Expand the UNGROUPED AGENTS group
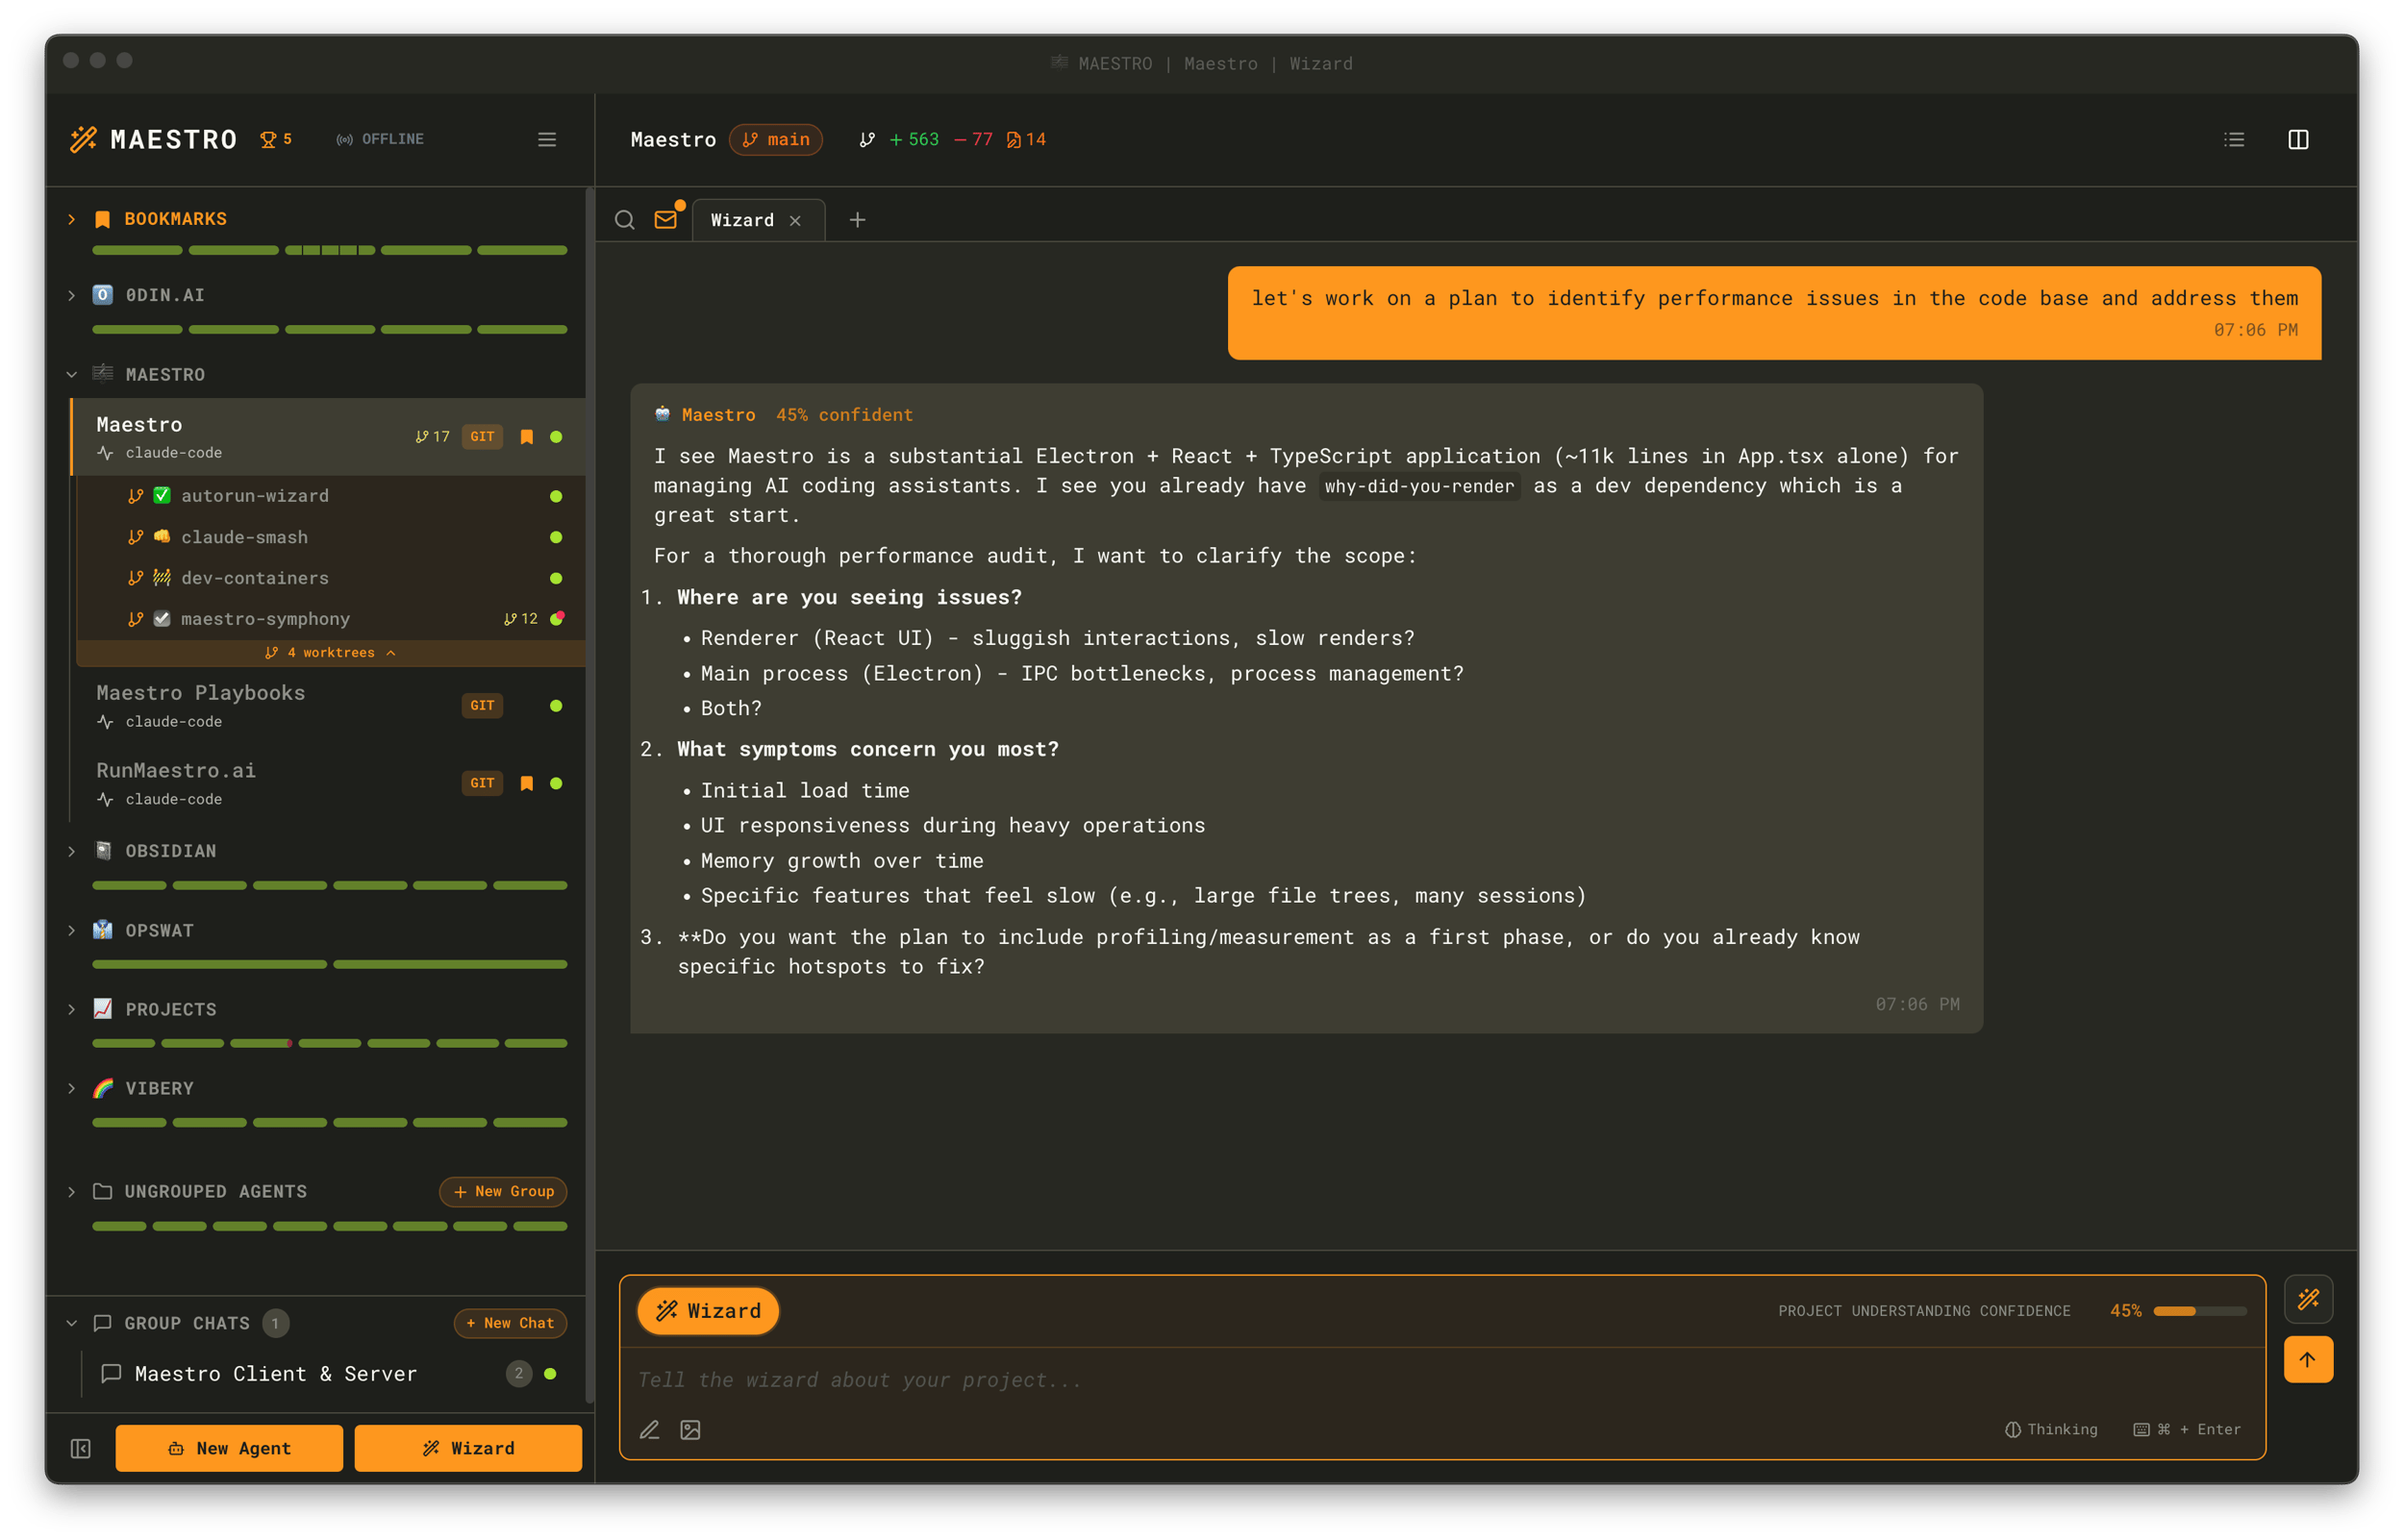 [72, 1191]
